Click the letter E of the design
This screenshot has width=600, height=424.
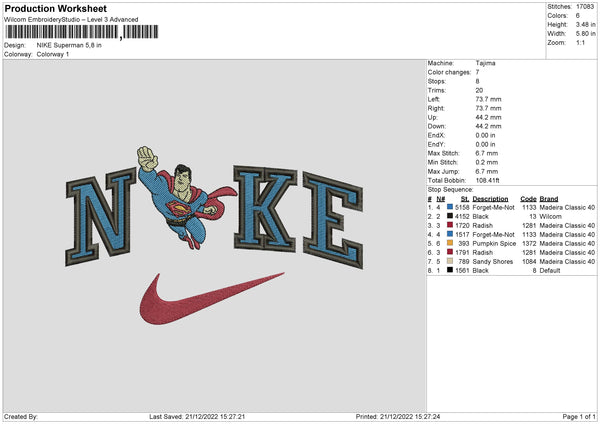tap(333, 221)
